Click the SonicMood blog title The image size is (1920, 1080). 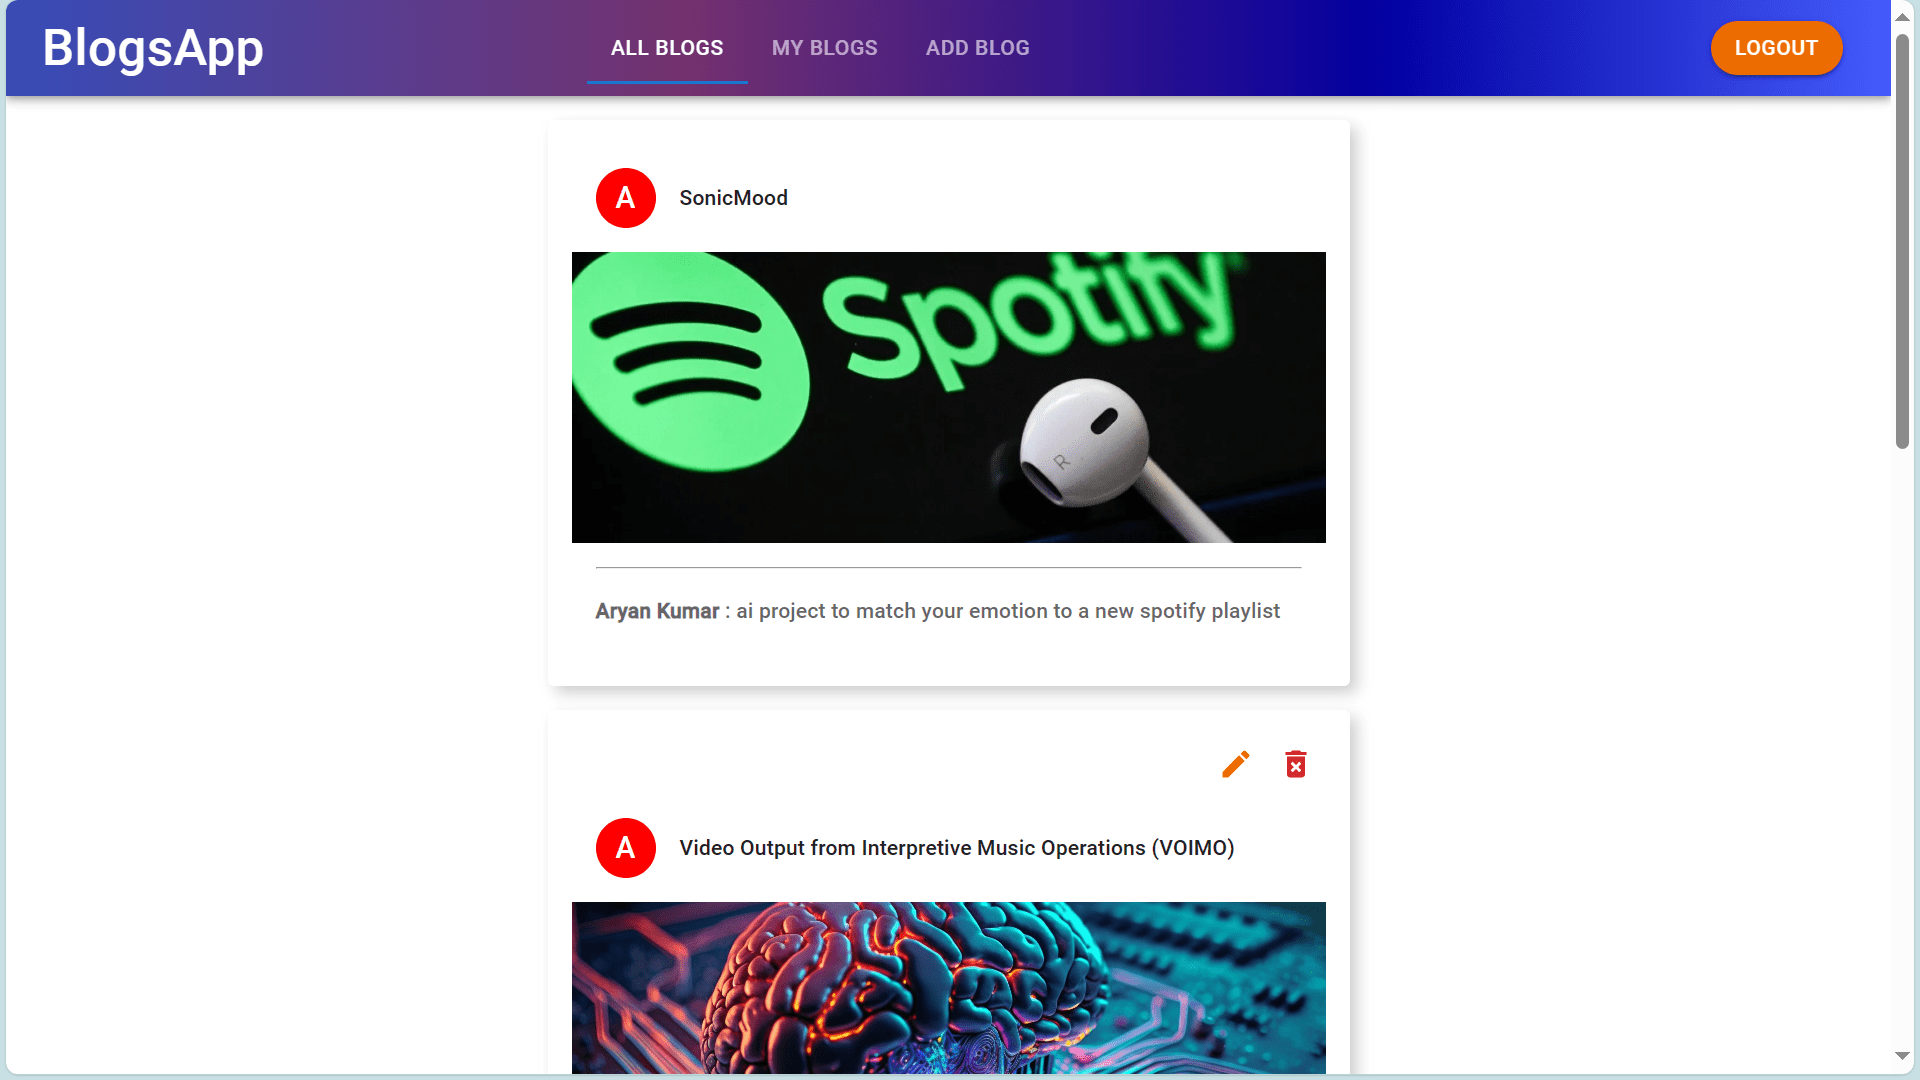[x=734, y=198]
